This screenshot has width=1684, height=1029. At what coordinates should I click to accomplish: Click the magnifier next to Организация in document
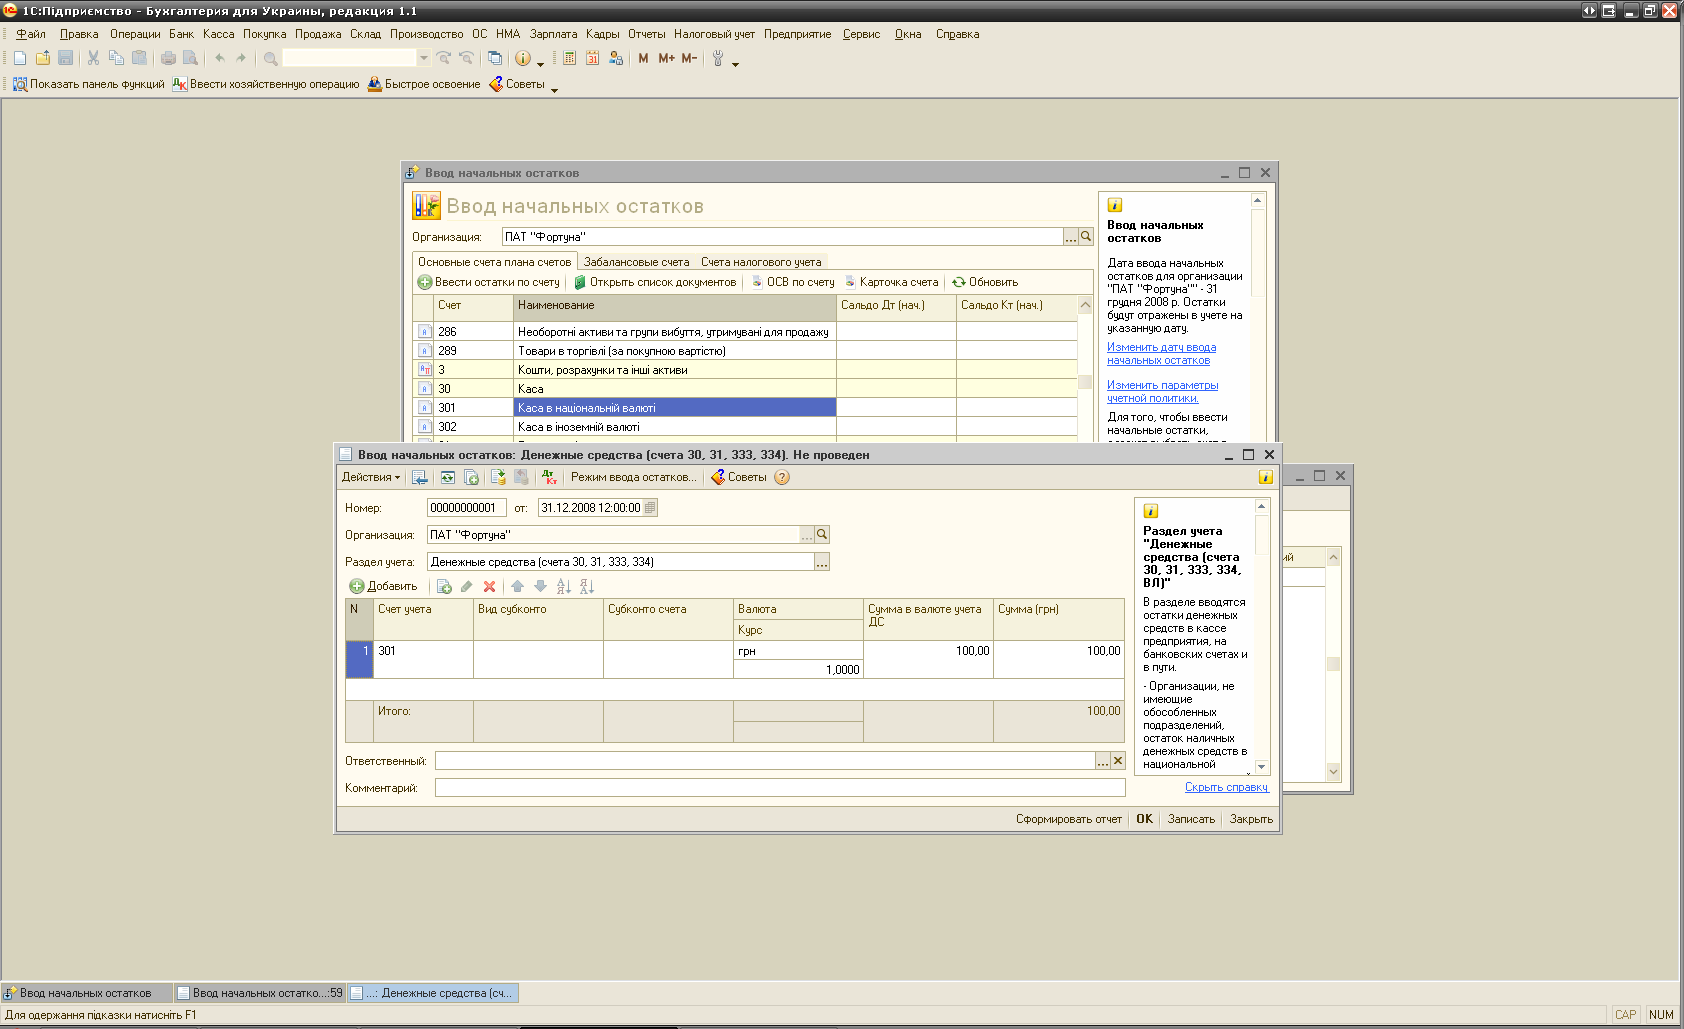[822, 535]
